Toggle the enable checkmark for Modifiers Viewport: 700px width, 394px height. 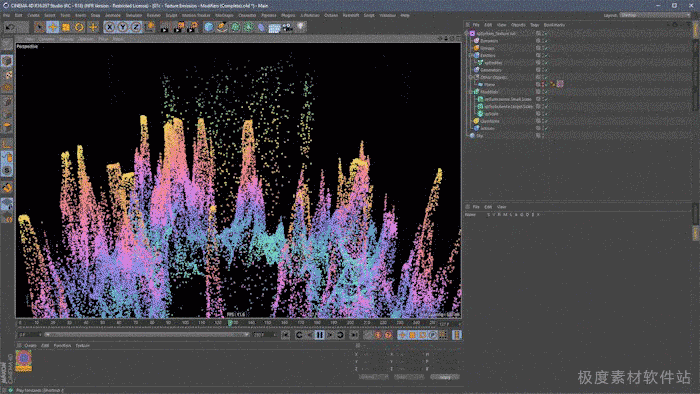(x=546, y=92)
